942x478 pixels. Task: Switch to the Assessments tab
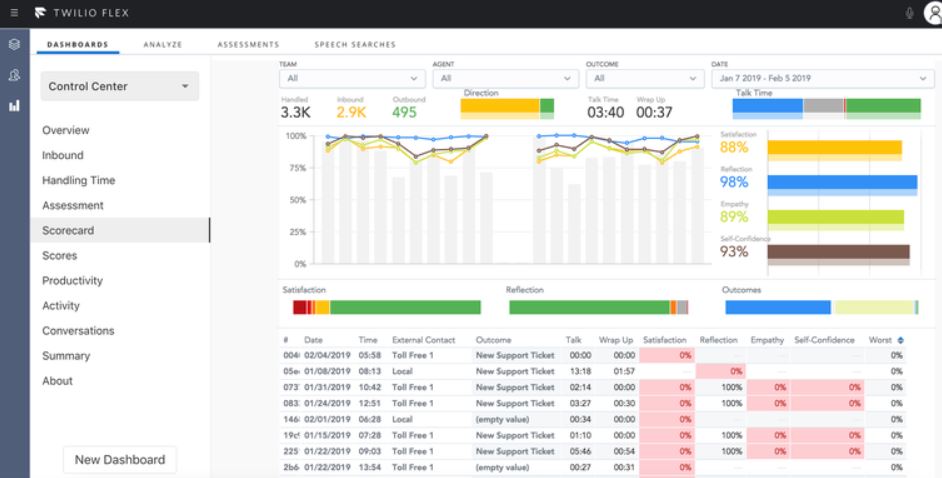[248, 44]
